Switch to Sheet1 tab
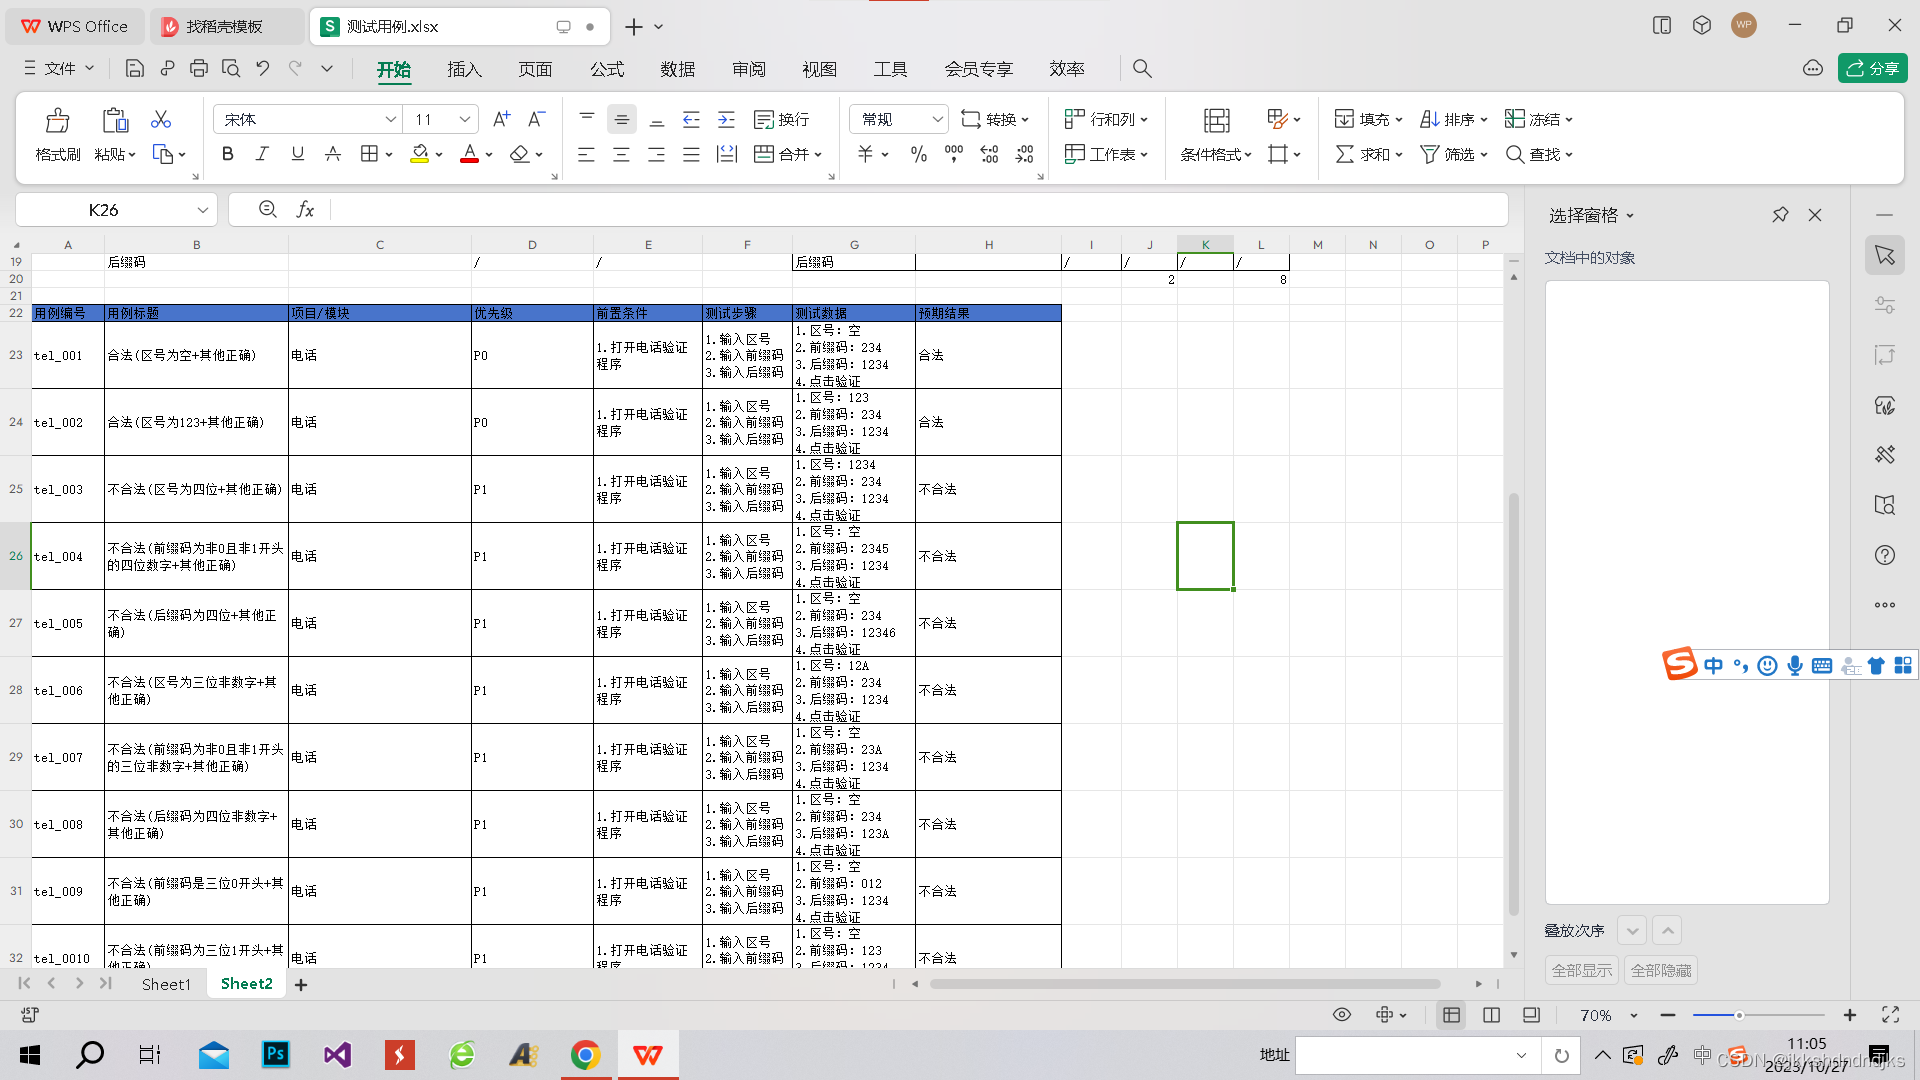The width and height of the screenshot is (1920, 1080). click(x=166, y=984)
